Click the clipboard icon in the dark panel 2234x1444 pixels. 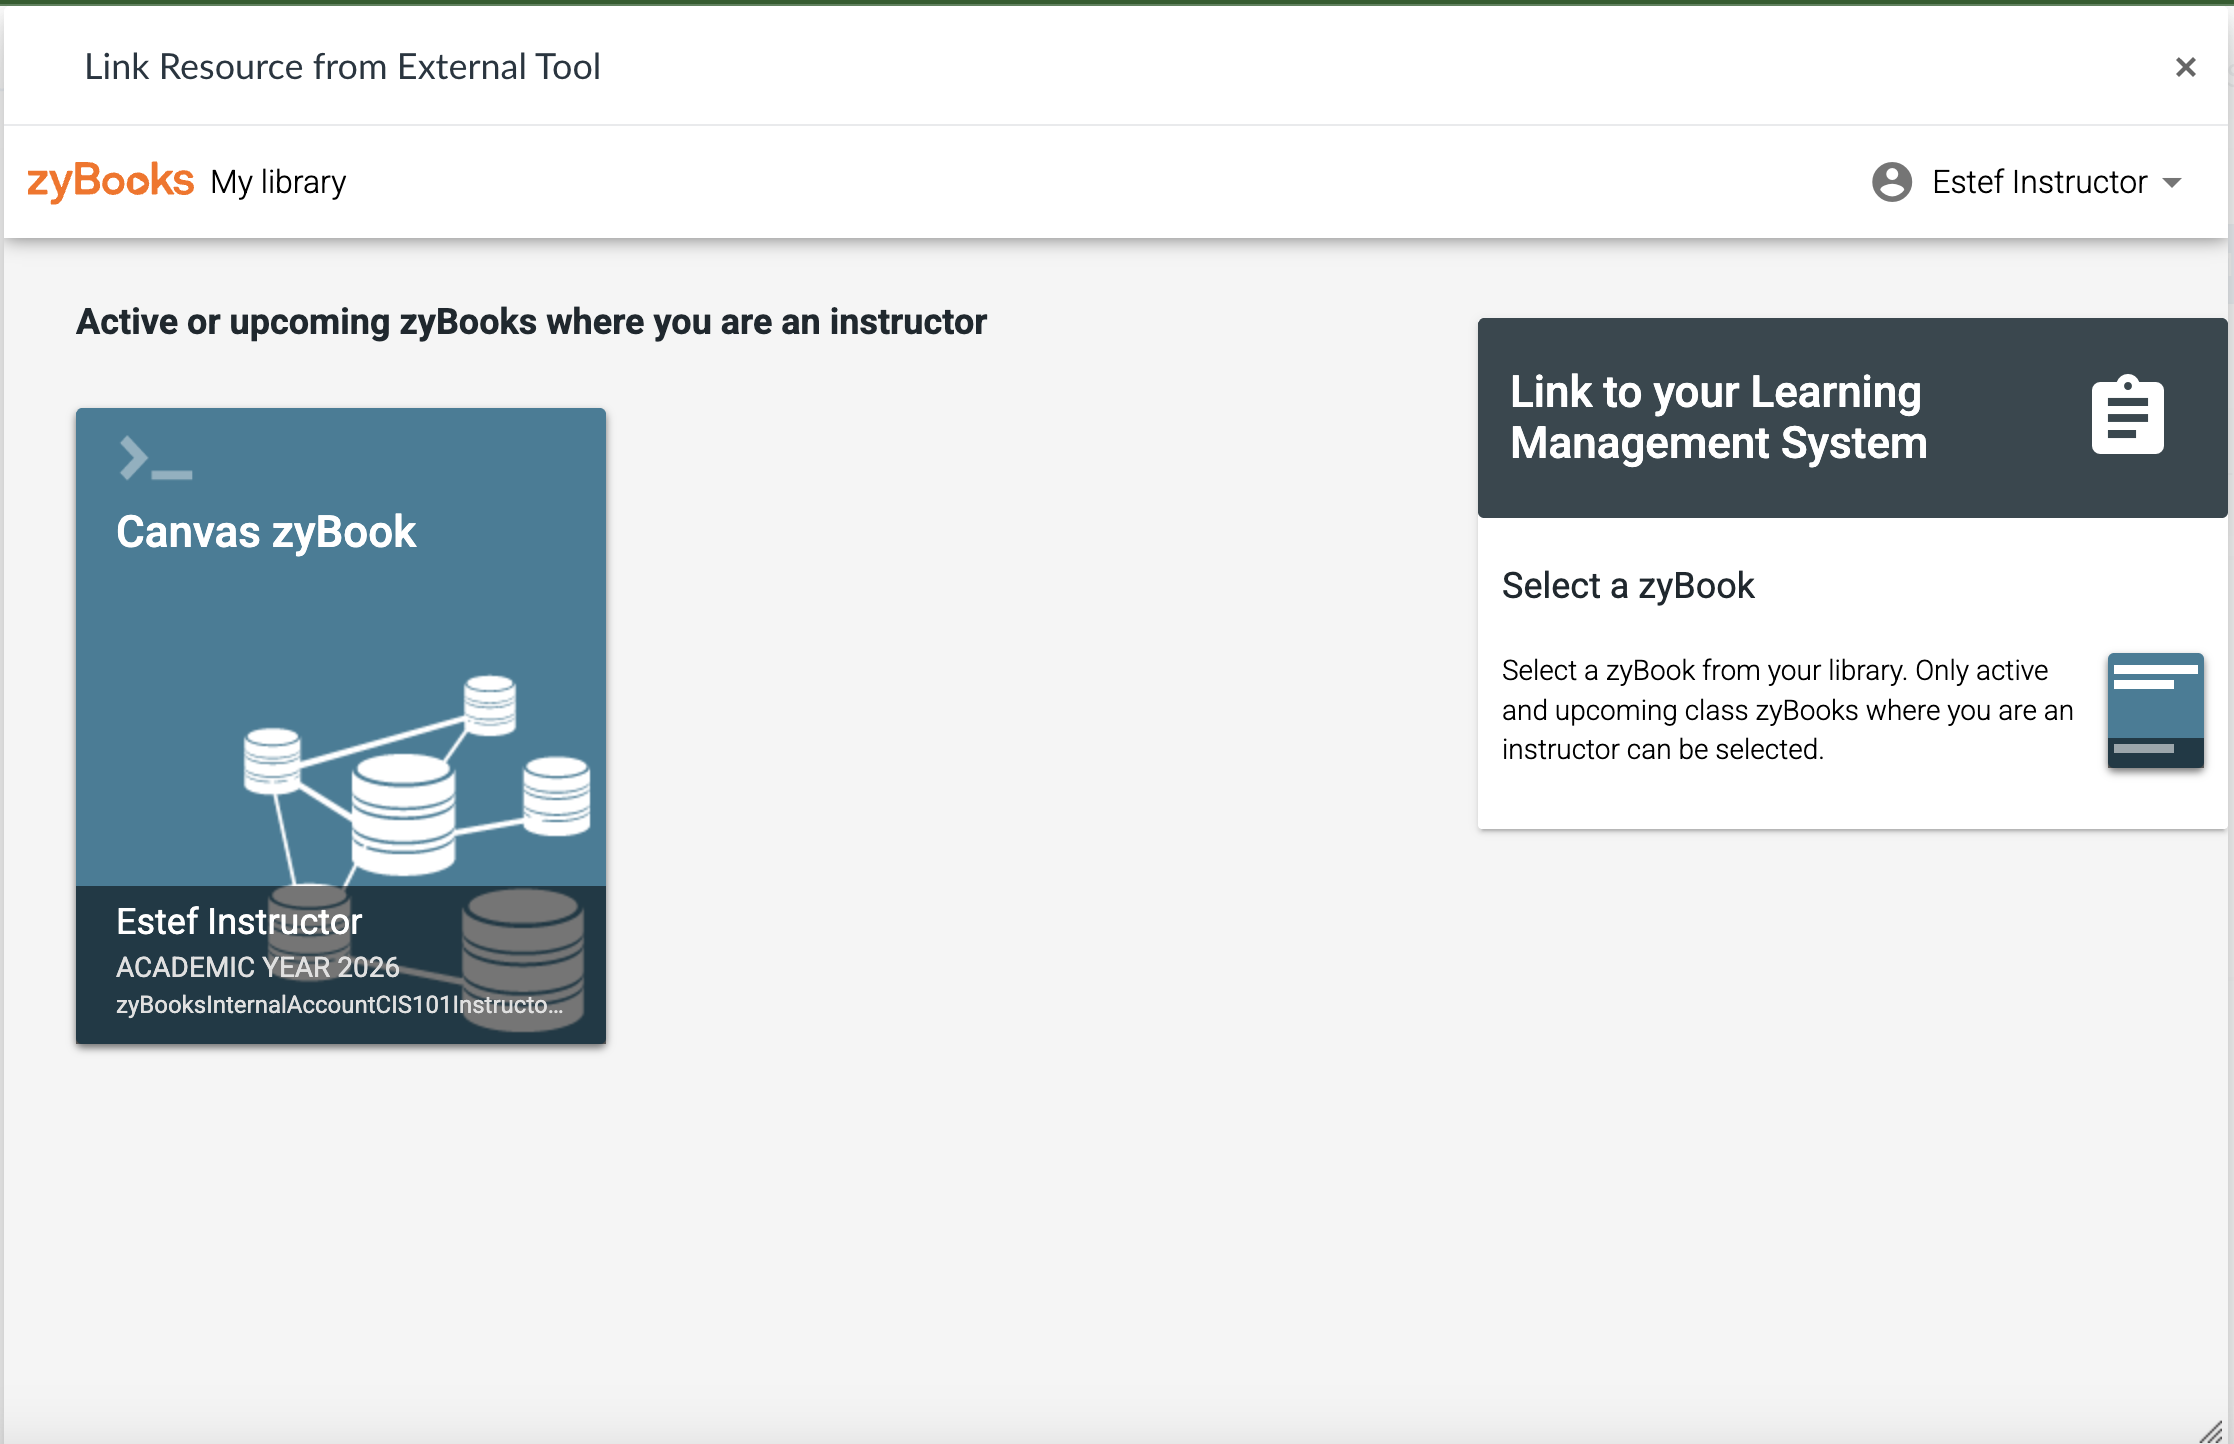tap(2126, 415)
